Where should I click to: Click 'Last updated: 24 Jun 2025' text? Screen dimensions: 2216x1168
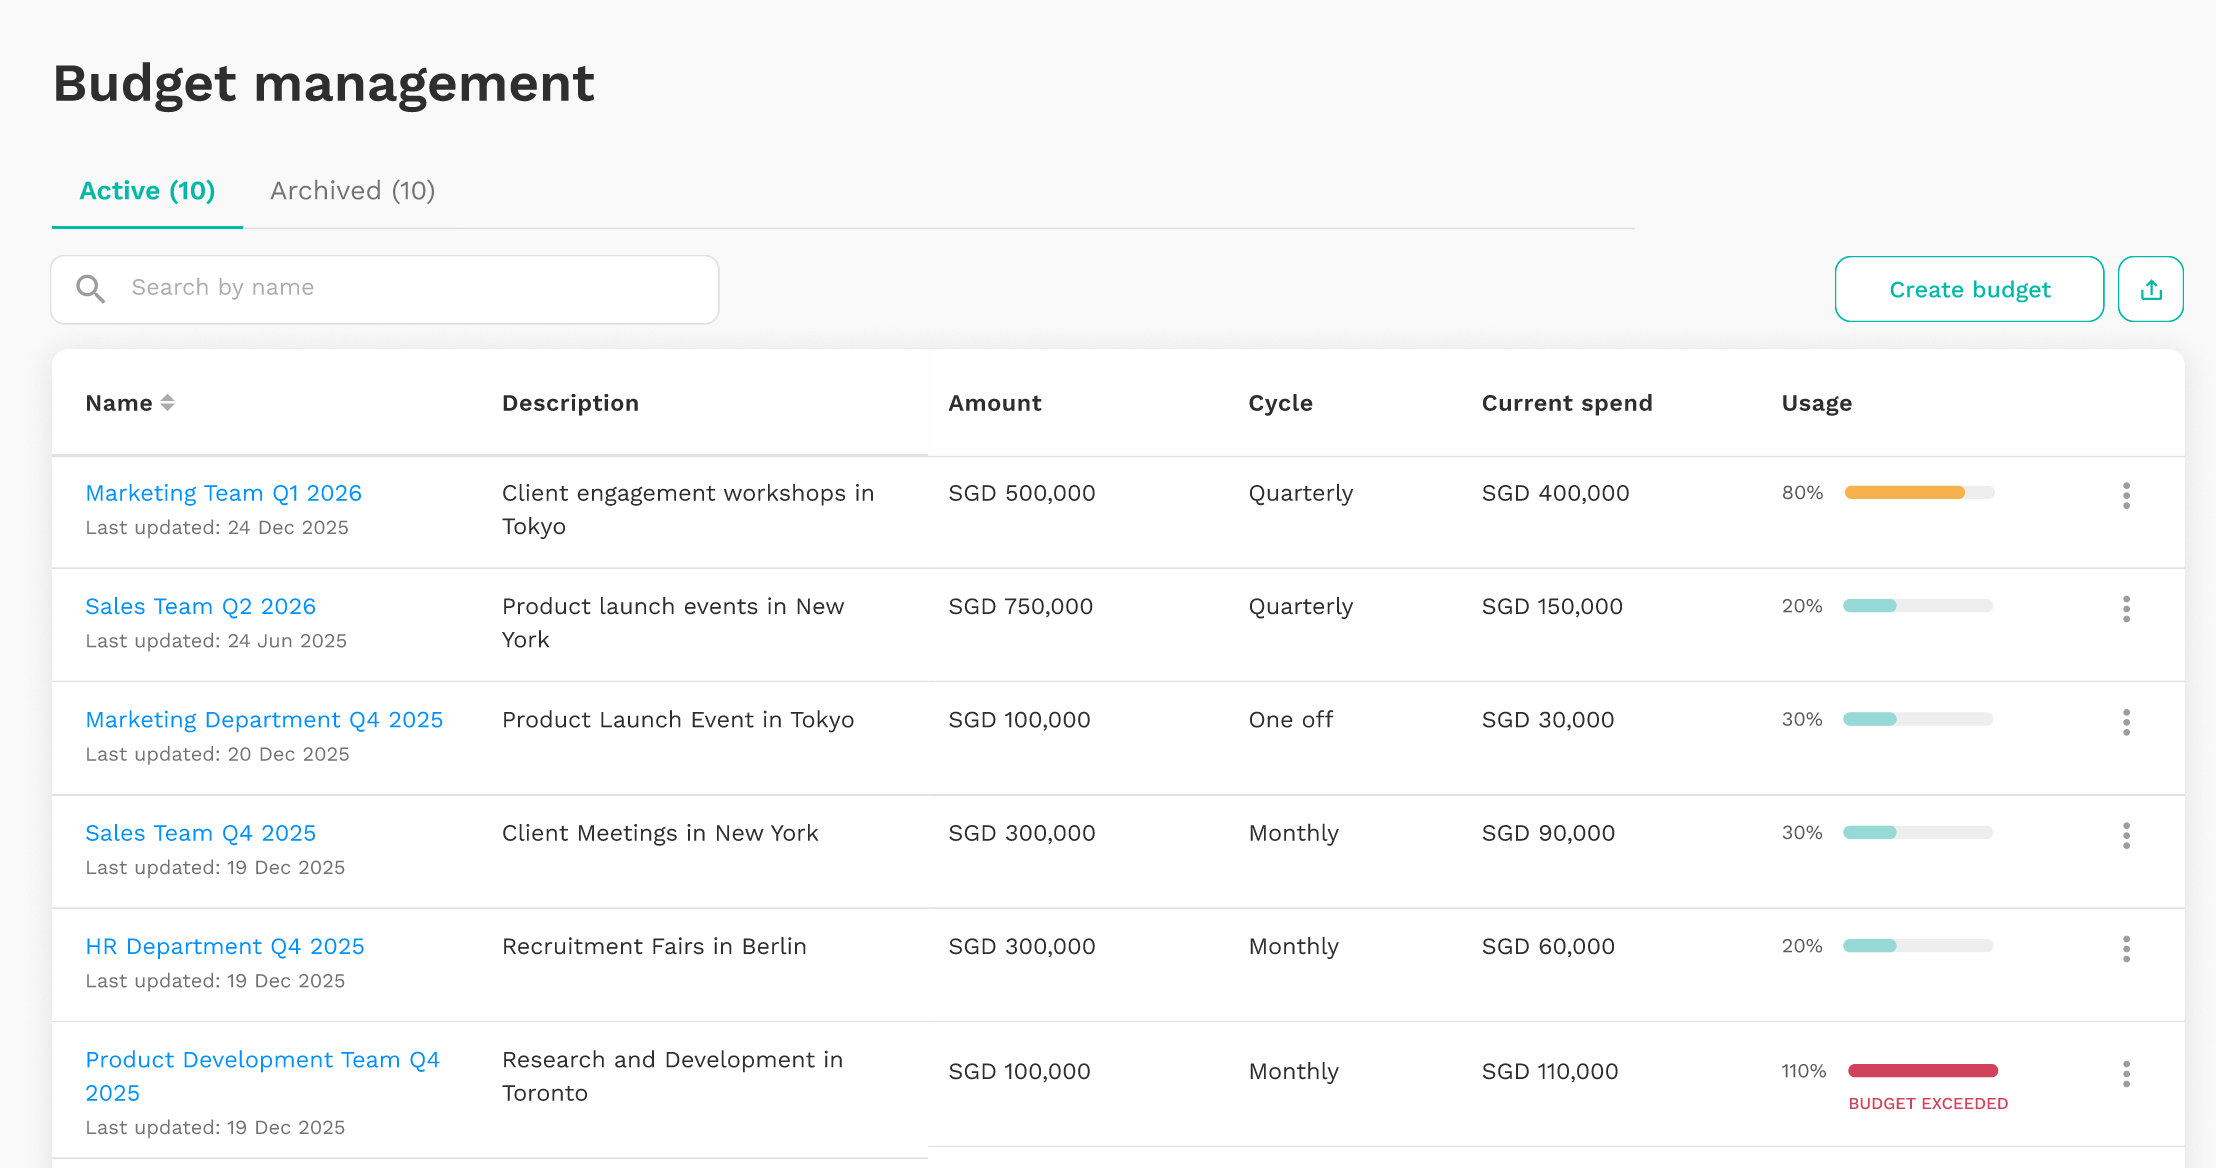tap(216, 641)
